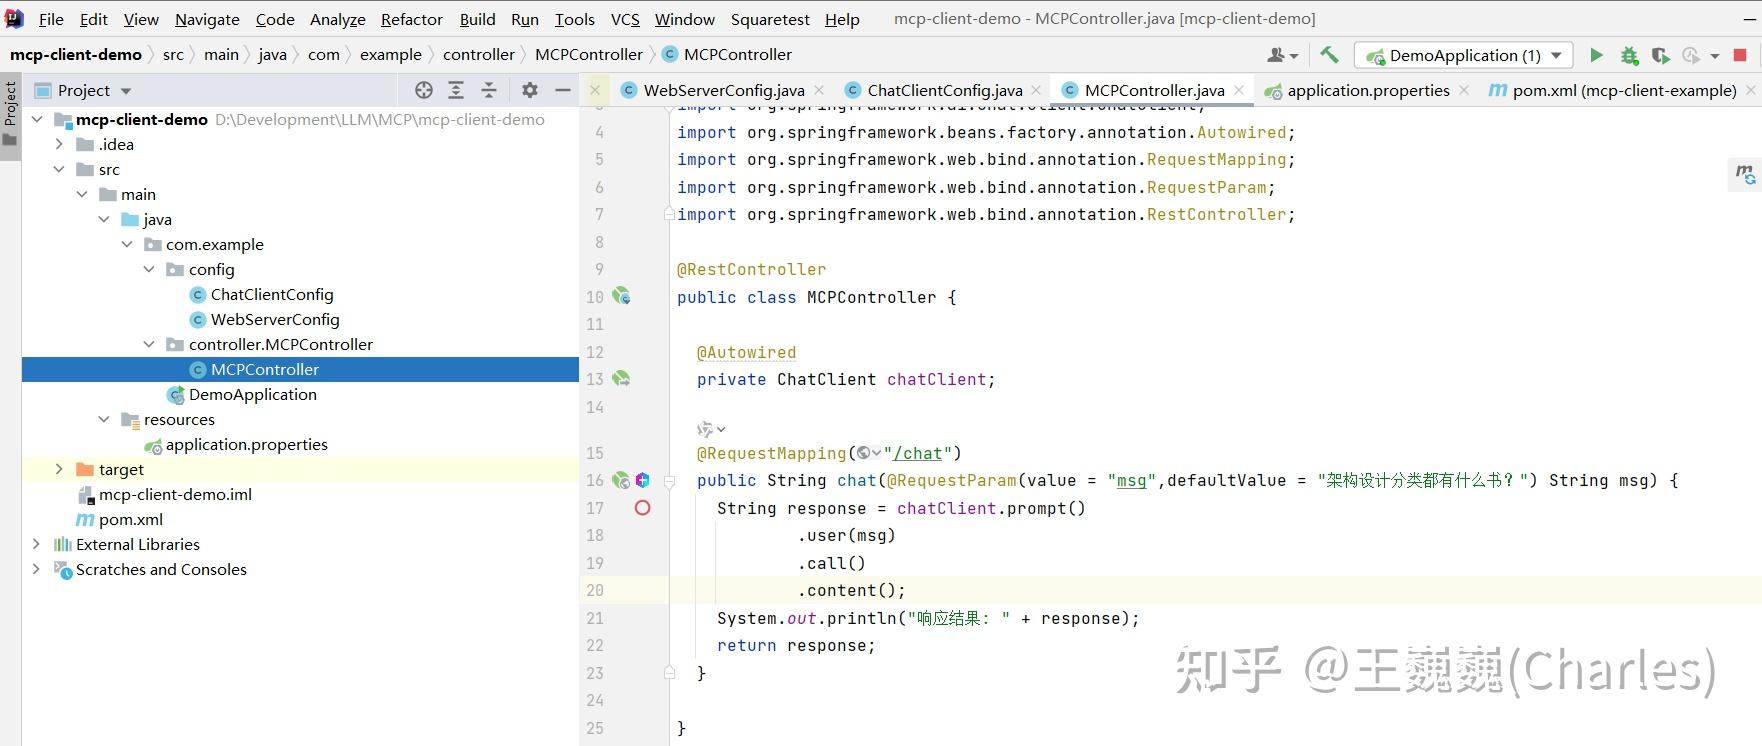
Task: Select pom.xml in the project tree
Action: 131,519
